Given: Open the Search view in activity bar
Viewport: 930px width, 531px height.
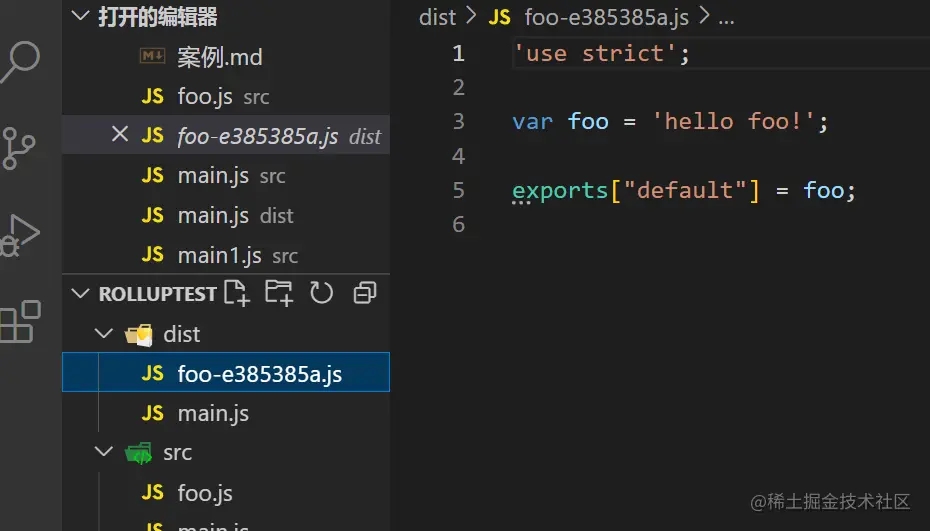Looking at the screenshot, I should click(20, 61).
